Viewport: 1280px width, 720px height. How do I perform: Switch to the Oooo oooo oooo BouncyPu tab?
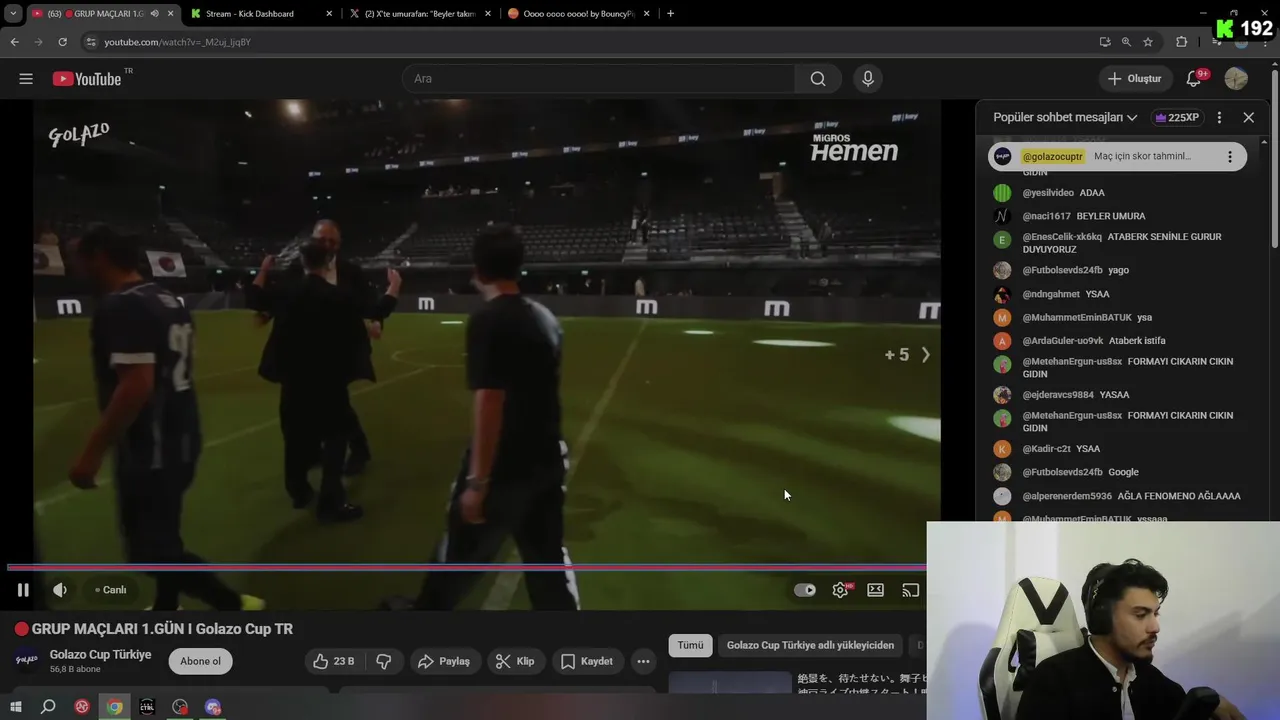[x=578, y=14]
